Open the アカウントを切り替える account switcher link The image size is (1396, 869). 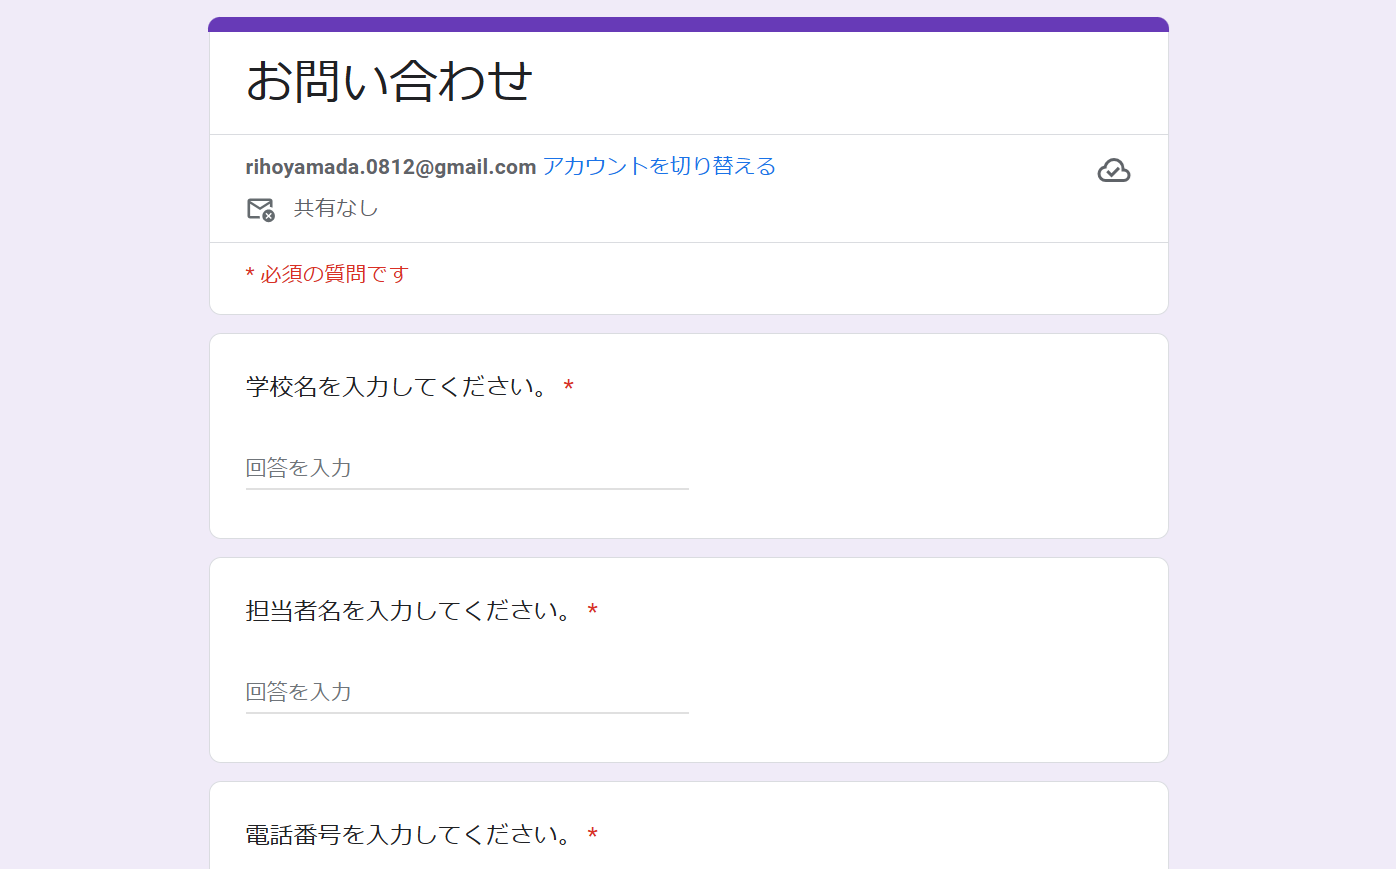tap(658, 166)
